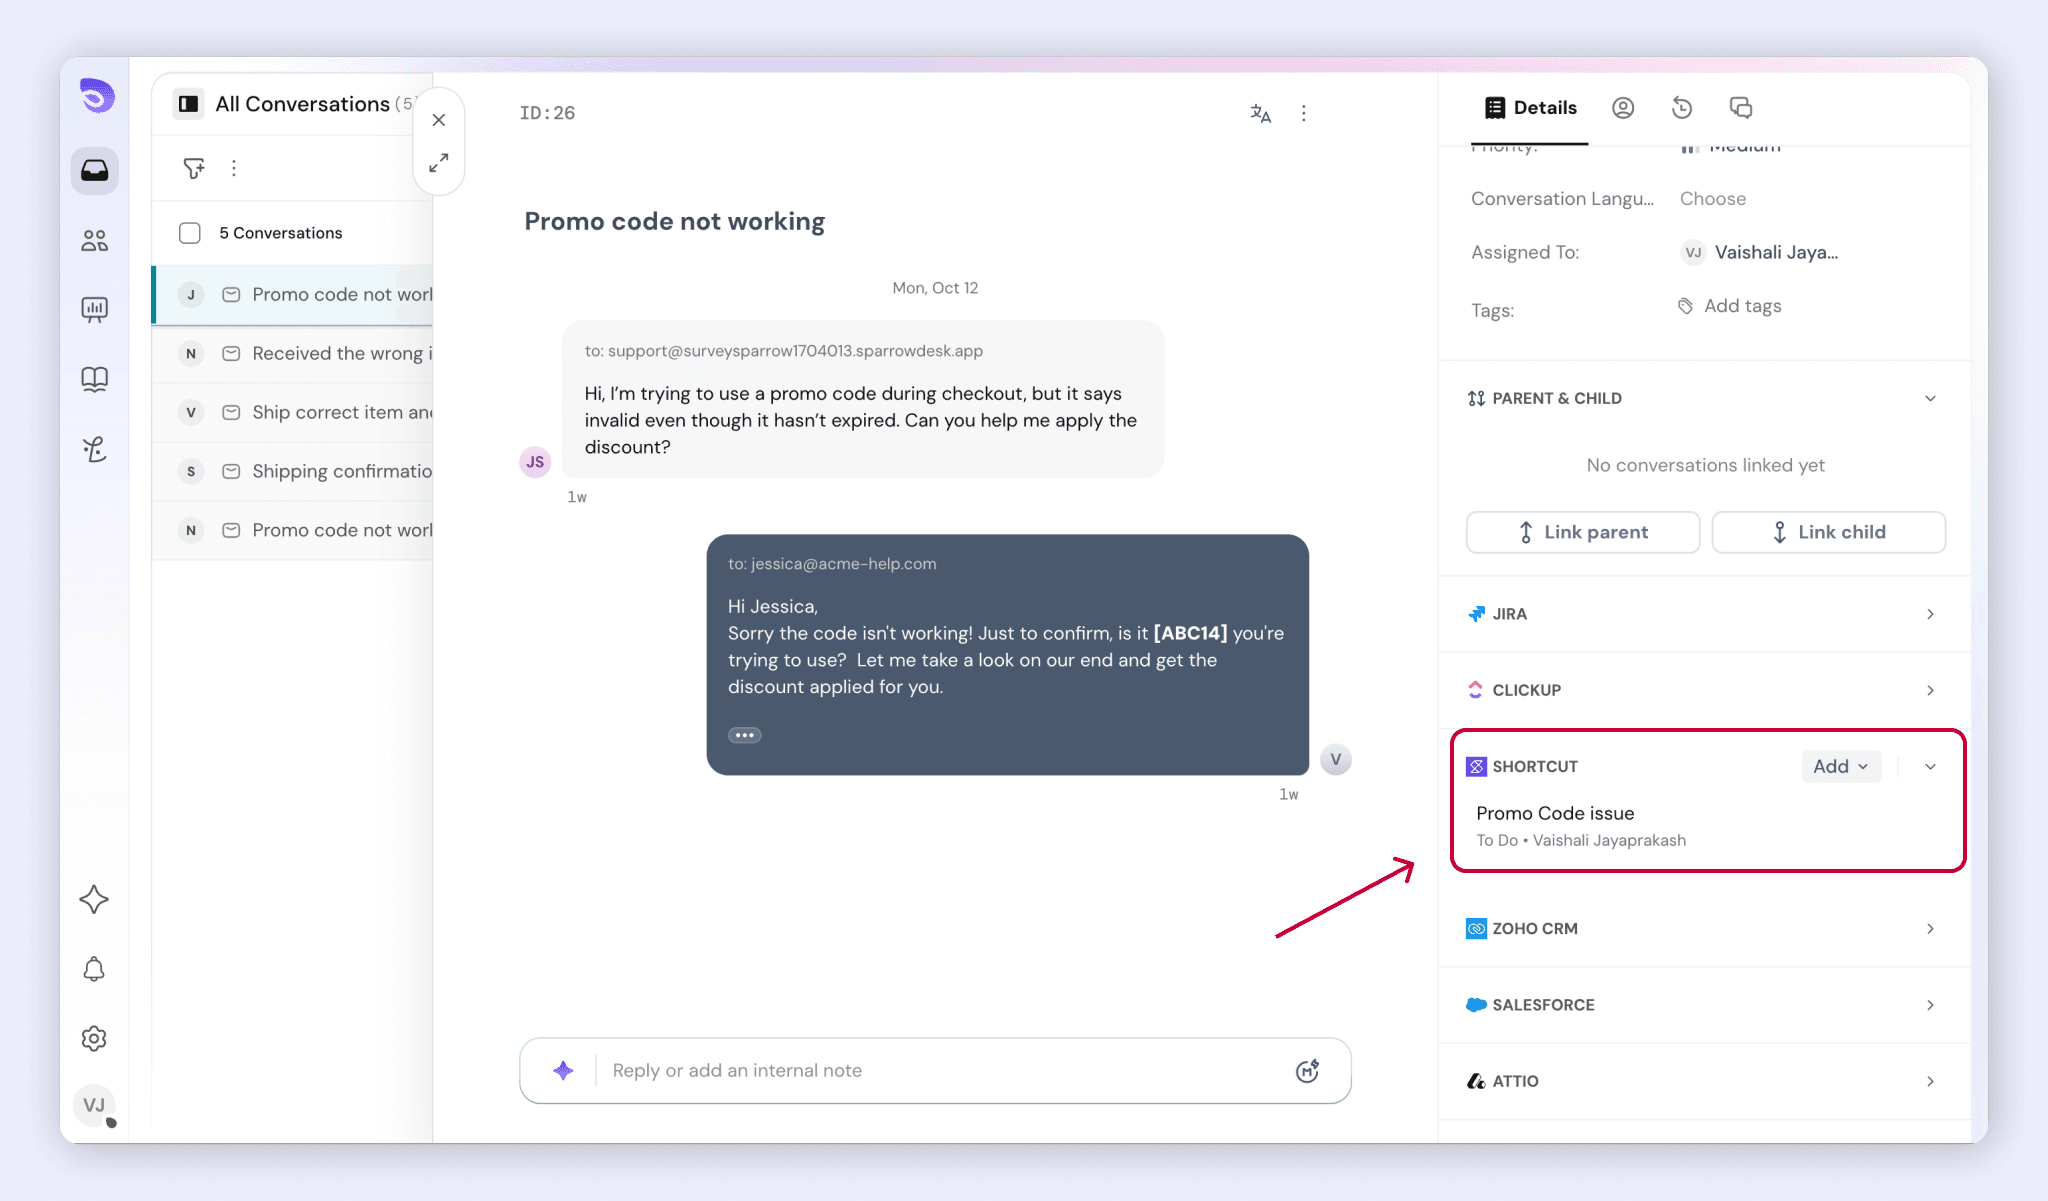This screenshot has width=2048, height=1201.
Task: Open the 'Promo Code issue' Shortcut story
Action: [x=1555, y=813]
